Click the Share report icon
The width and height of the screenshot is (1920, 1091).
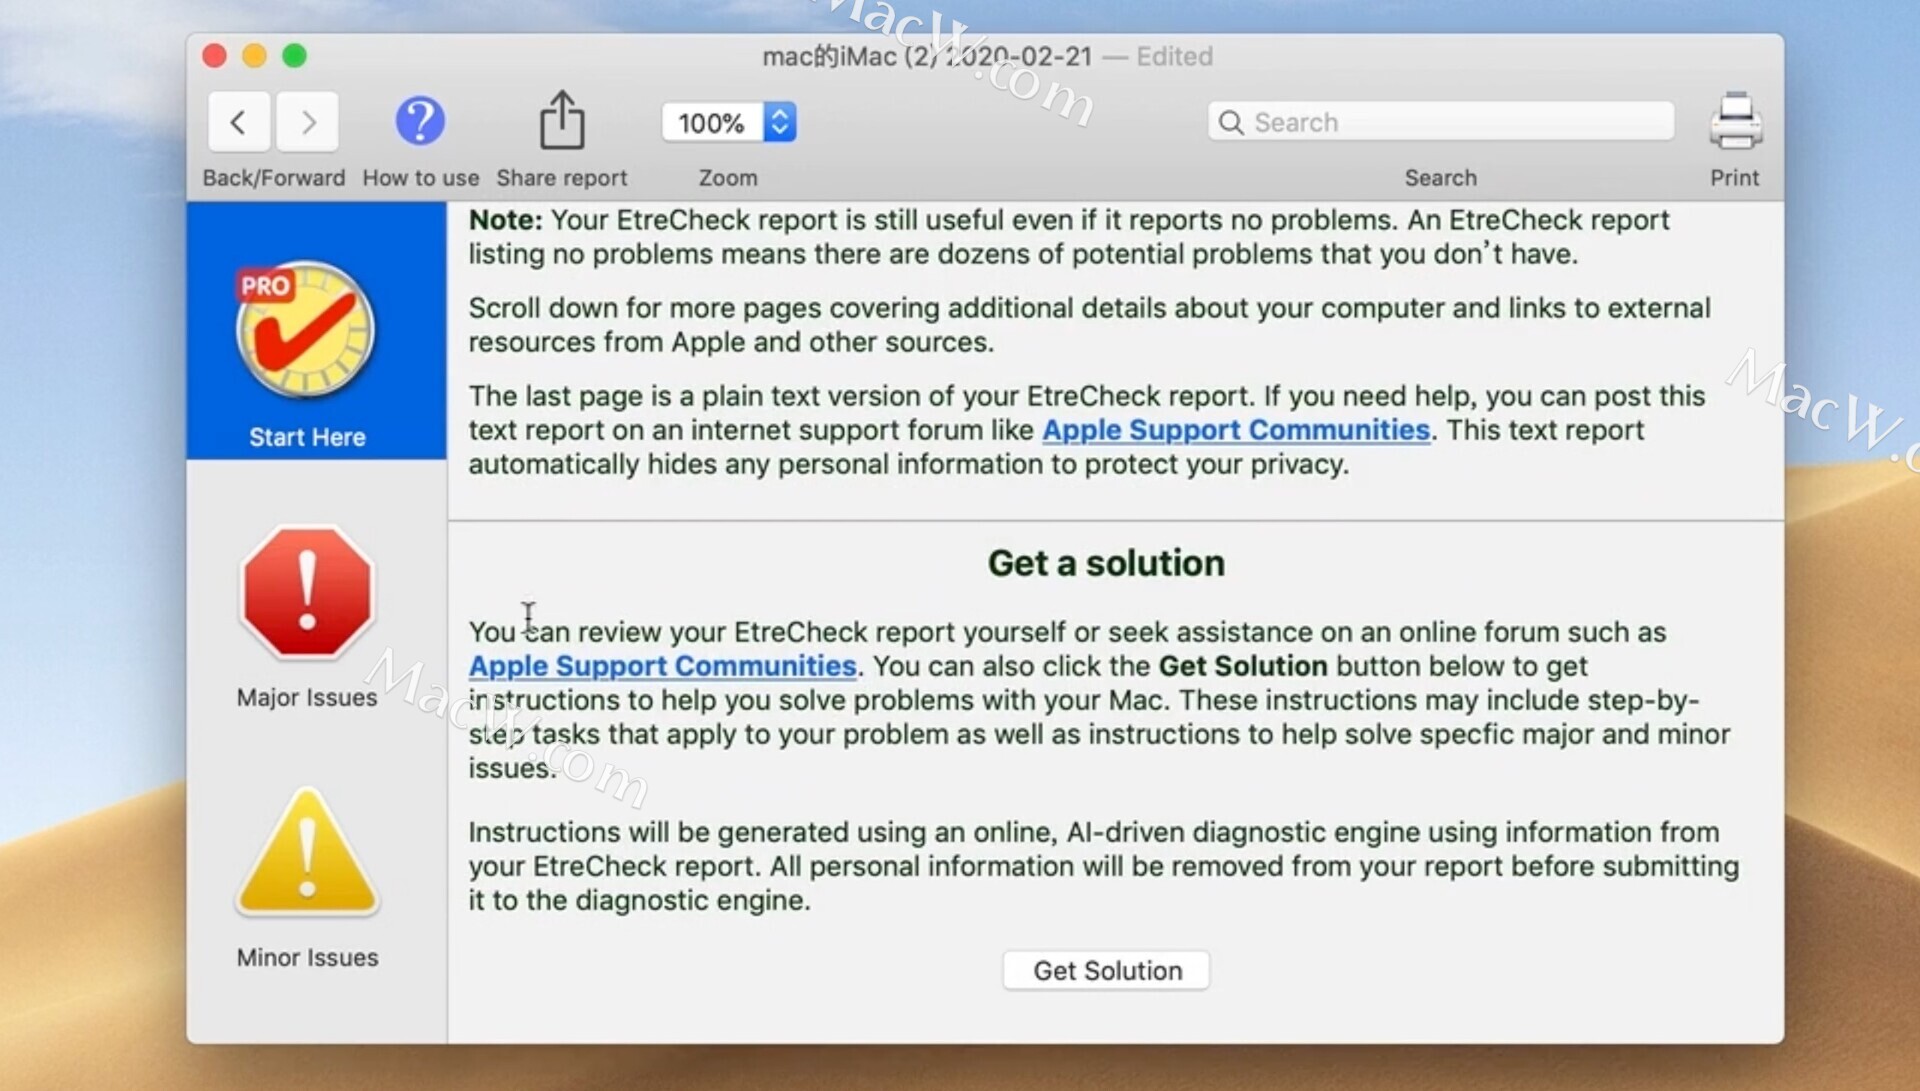(562, 120)
